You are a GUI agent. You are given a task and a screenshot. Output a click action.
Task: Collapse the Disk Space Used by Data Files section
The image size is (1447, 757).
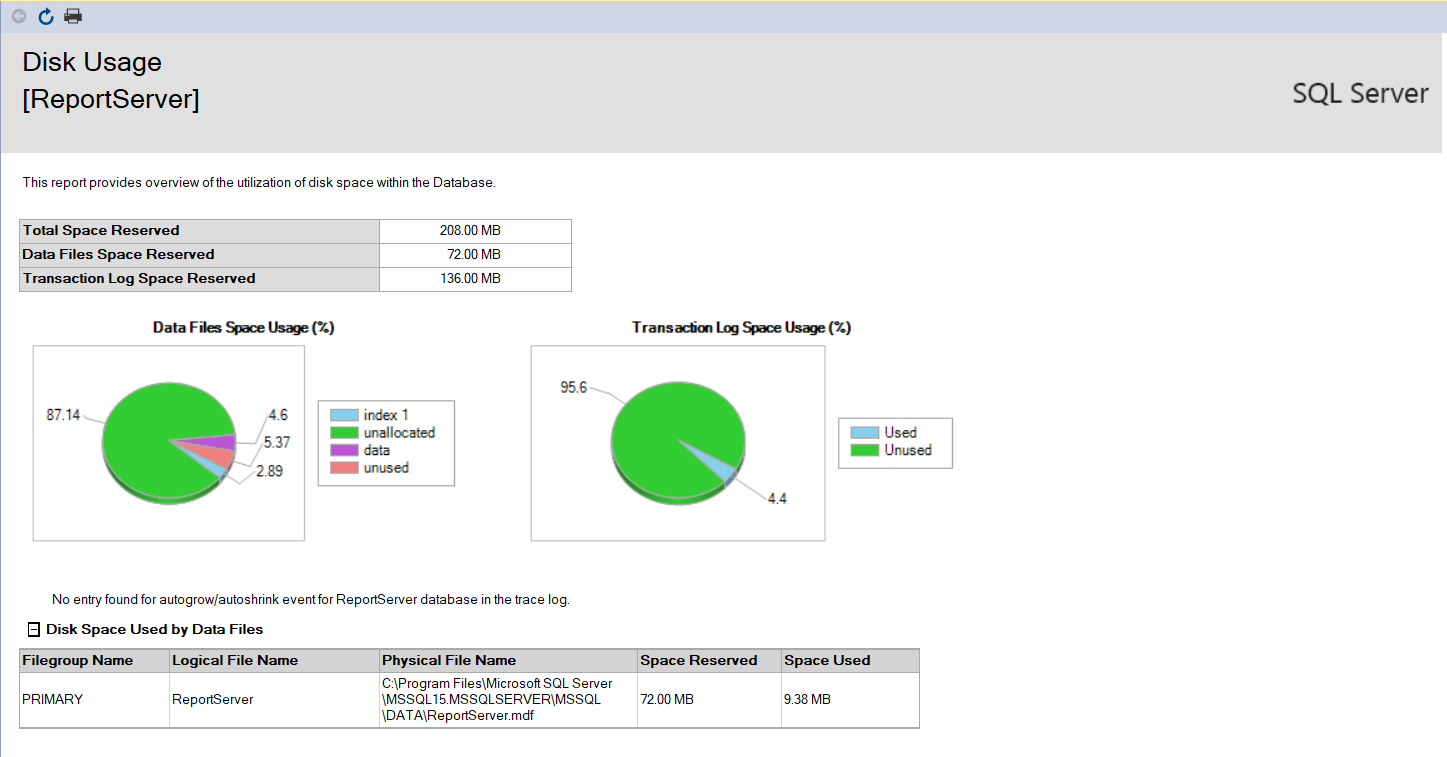coord(34,630)
